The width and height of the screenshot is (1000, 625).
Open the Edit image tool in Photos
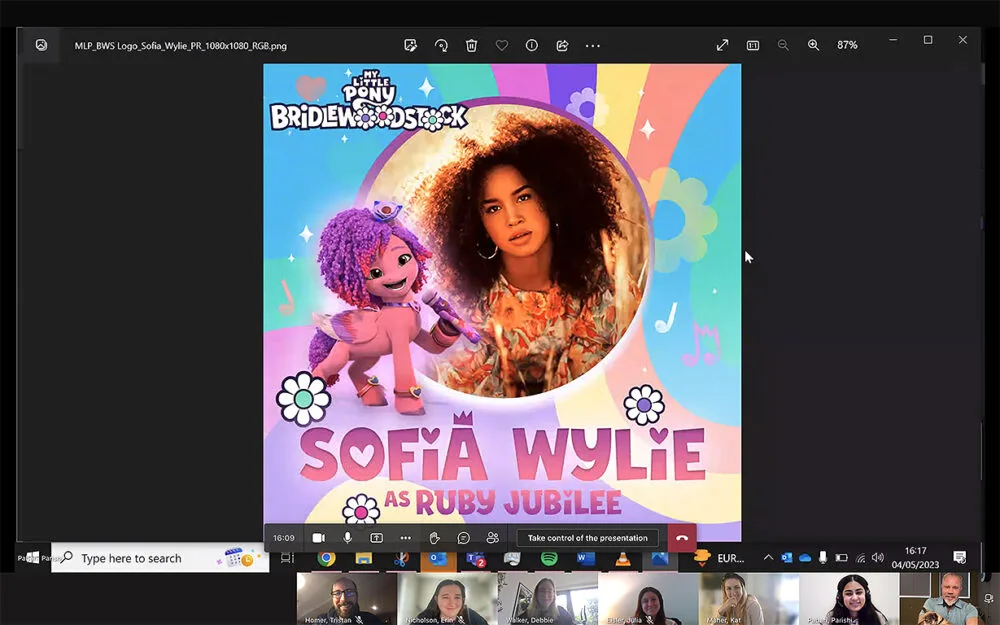click(410, 45)
